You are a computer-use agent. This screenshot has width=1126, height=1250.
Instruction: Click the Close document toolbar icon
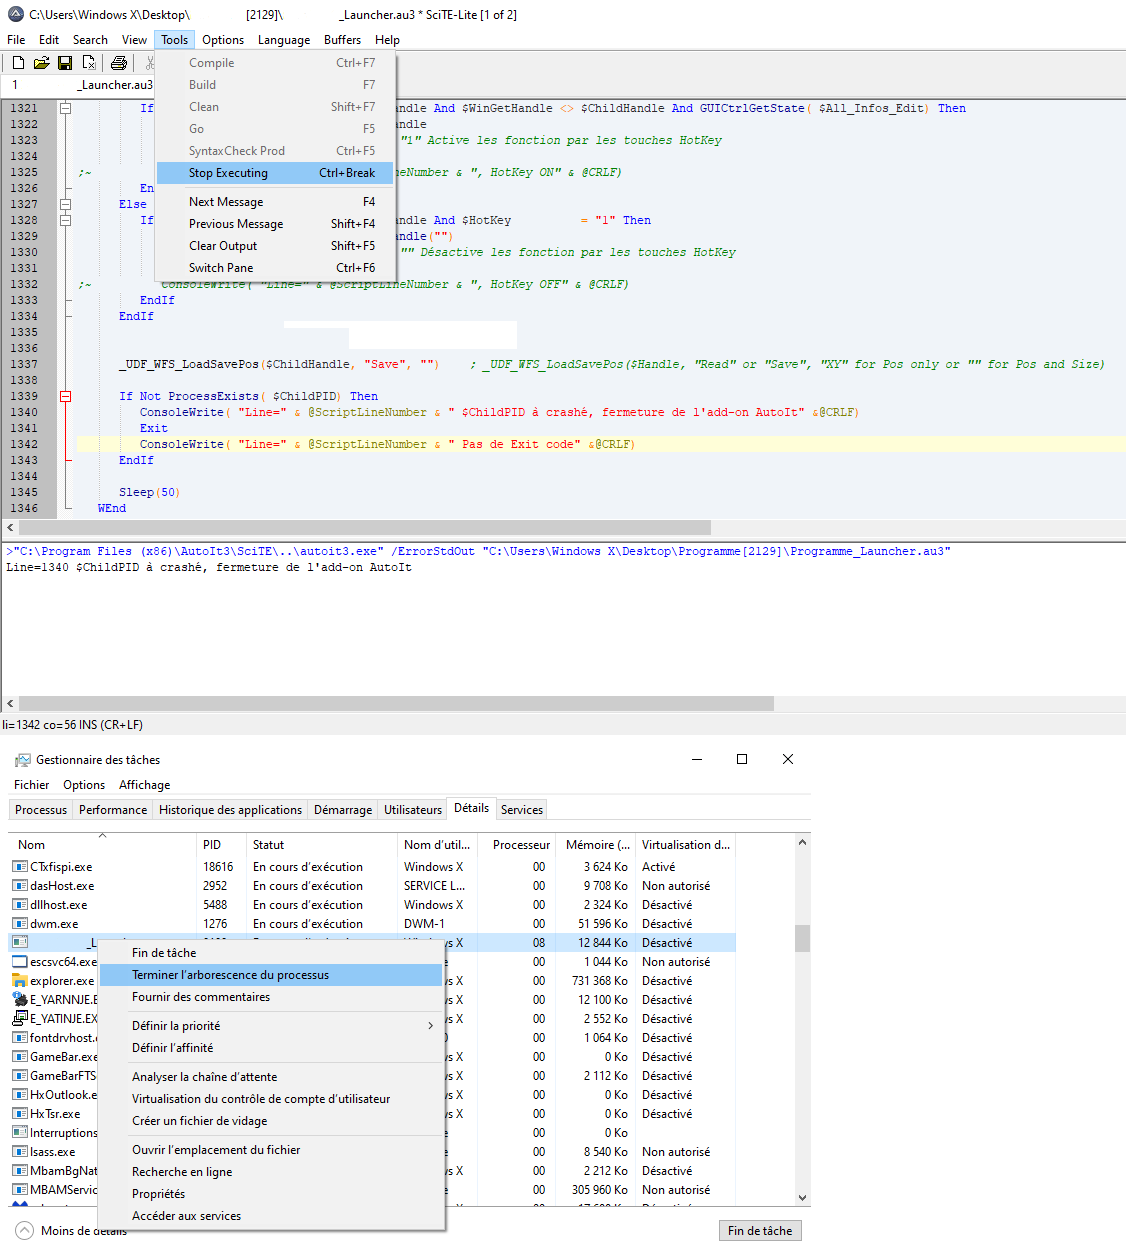tap(89, 63)
